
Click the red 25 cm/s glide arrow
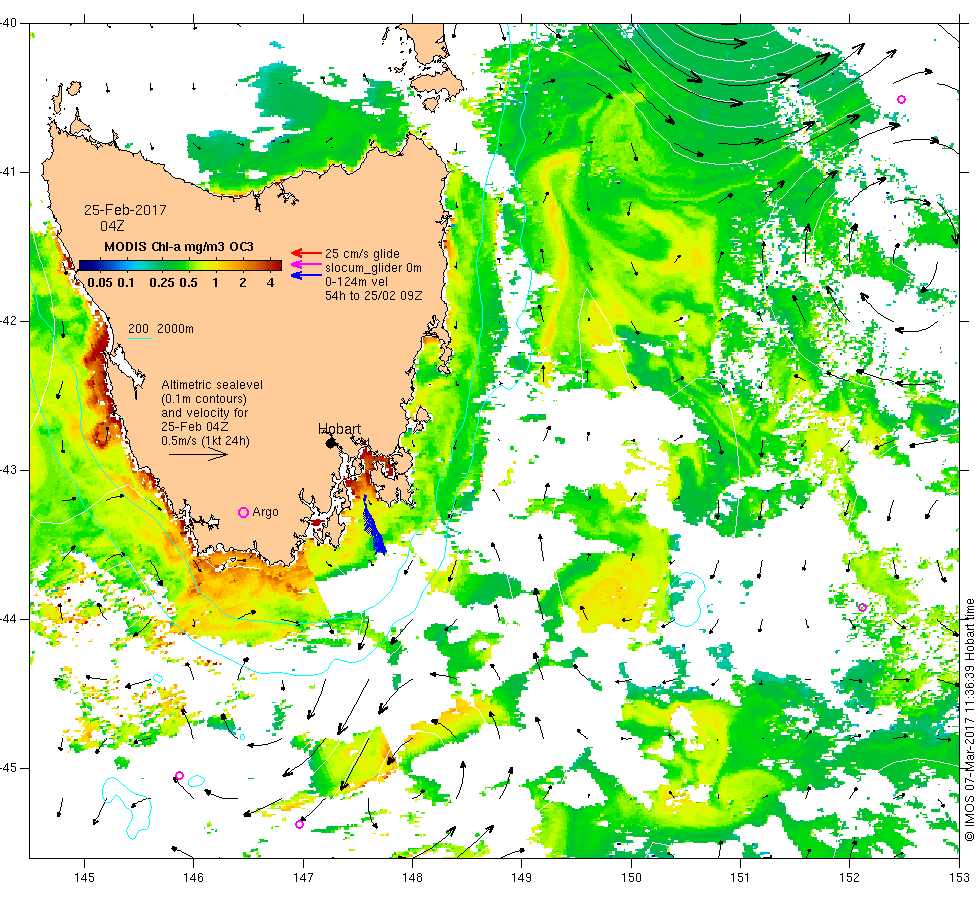[x=306, y=253]
